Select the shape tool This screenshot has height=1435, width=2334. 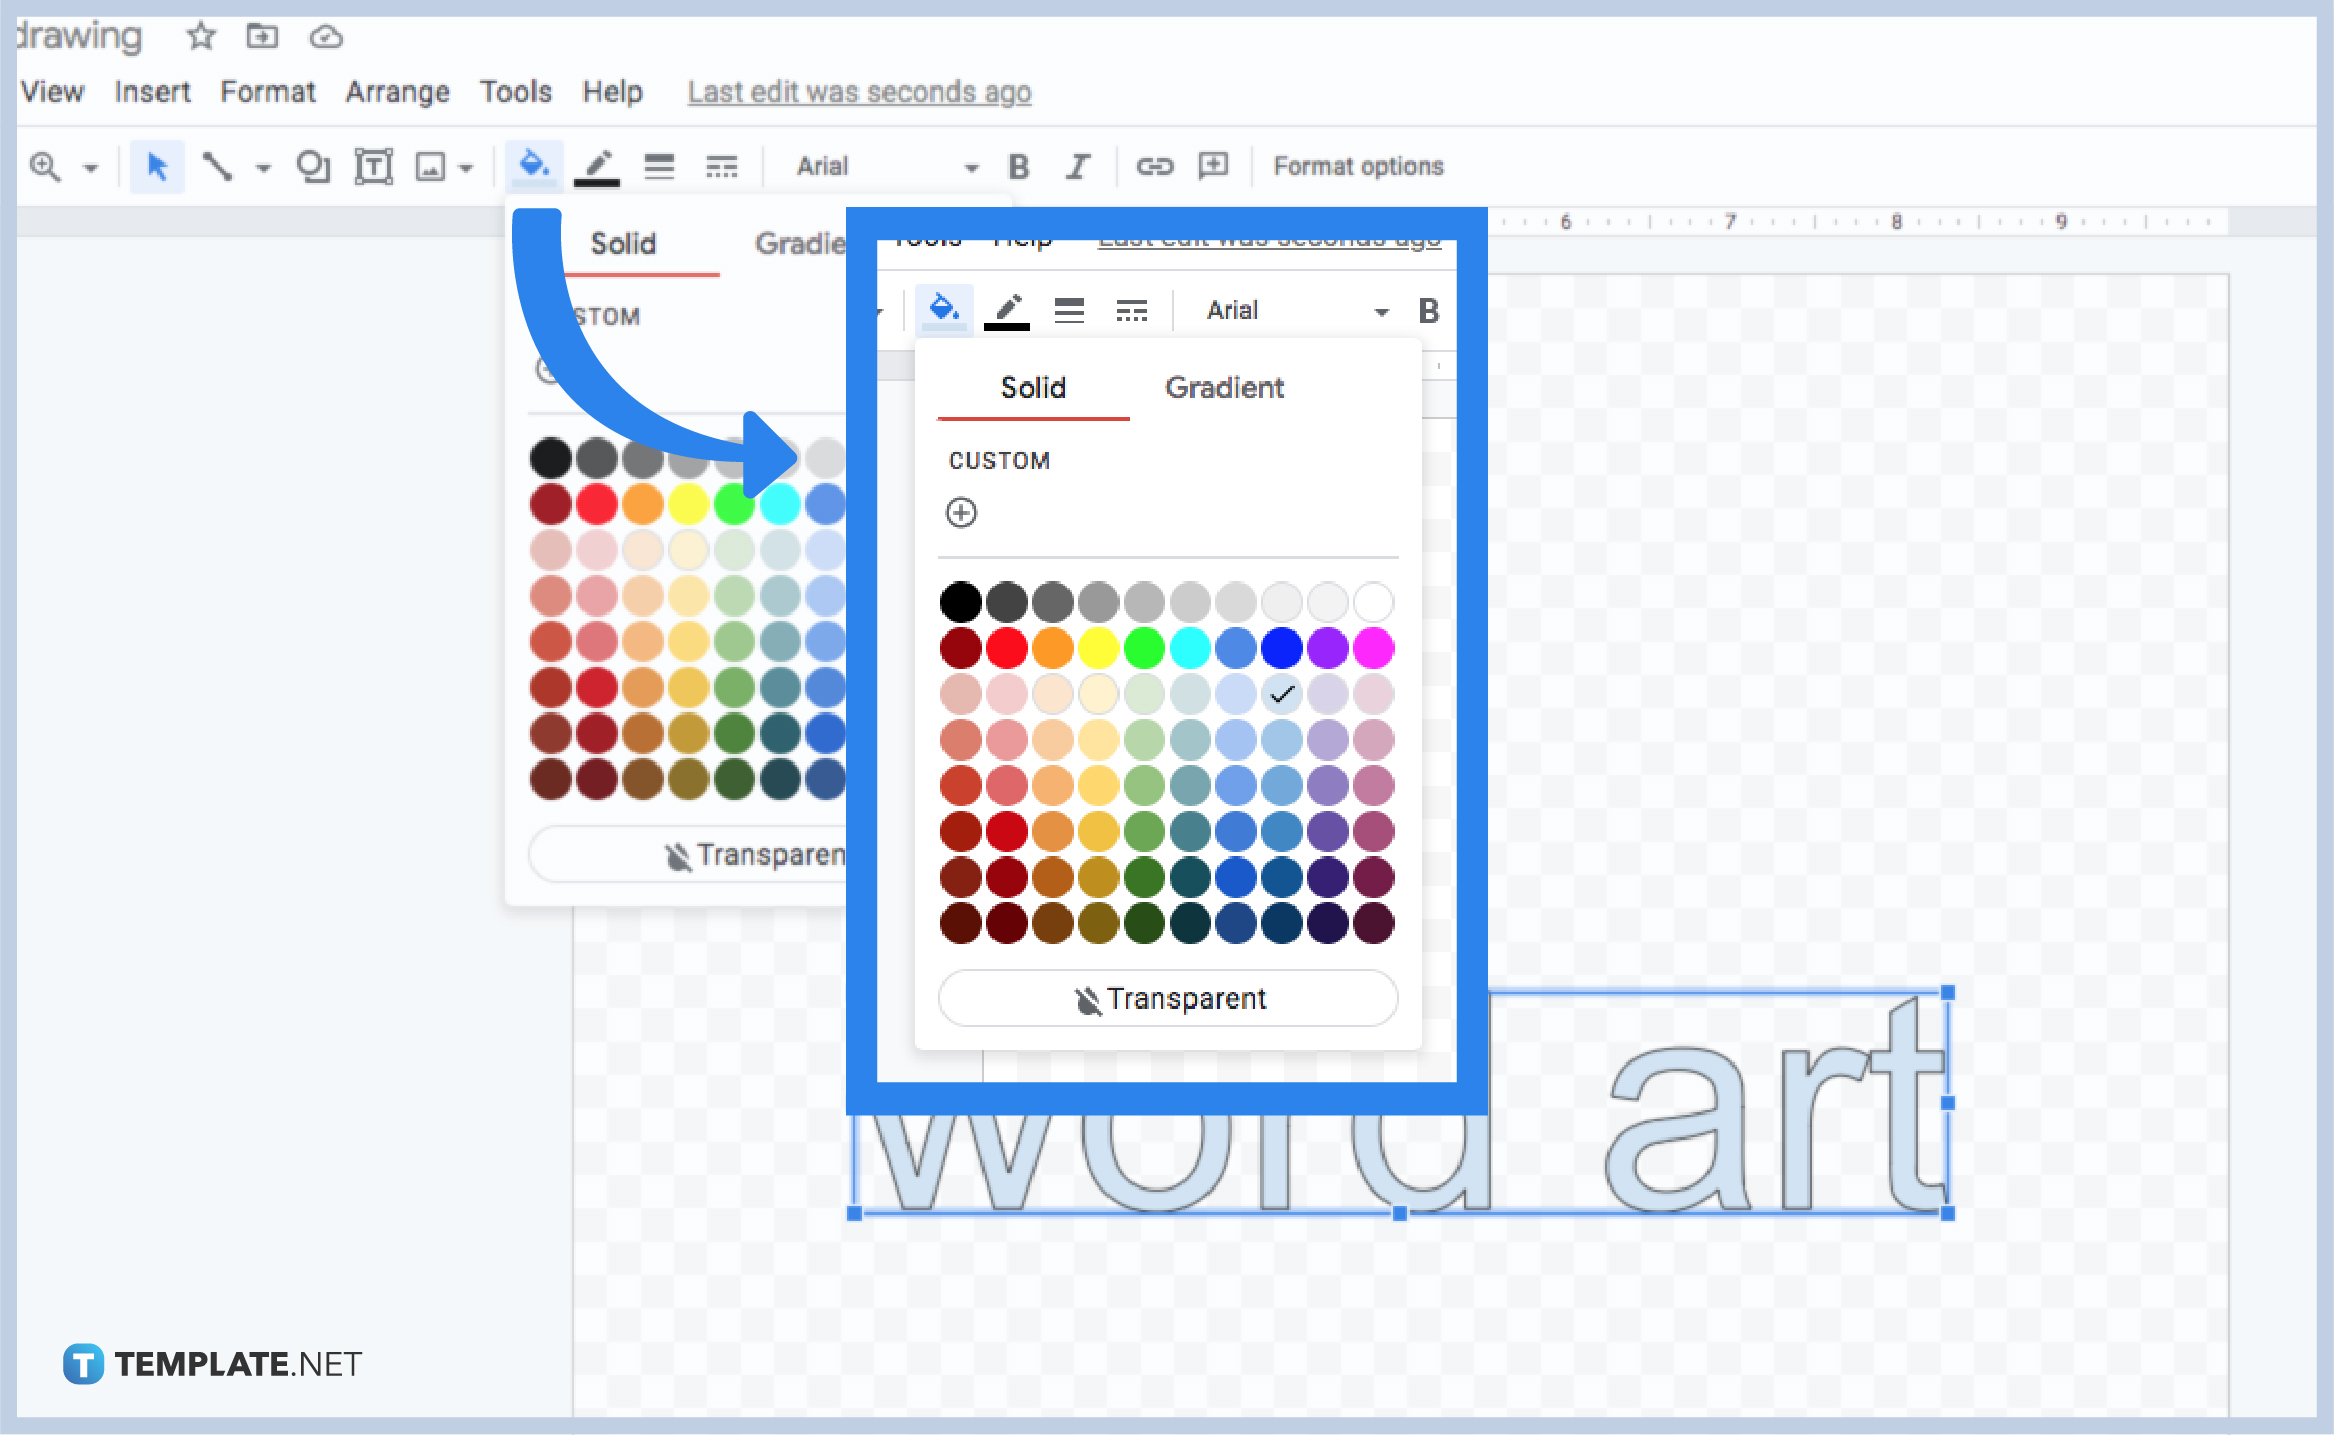[x=314, y=166]
